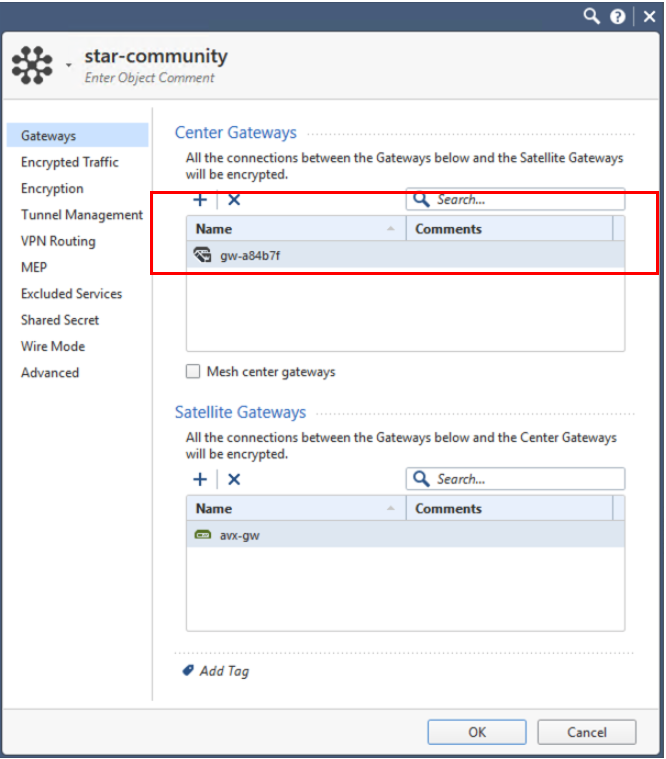Enable Mesh center gateways checkbox
The width and height of the screenshot is (666, 759).
tap(194, 372)
